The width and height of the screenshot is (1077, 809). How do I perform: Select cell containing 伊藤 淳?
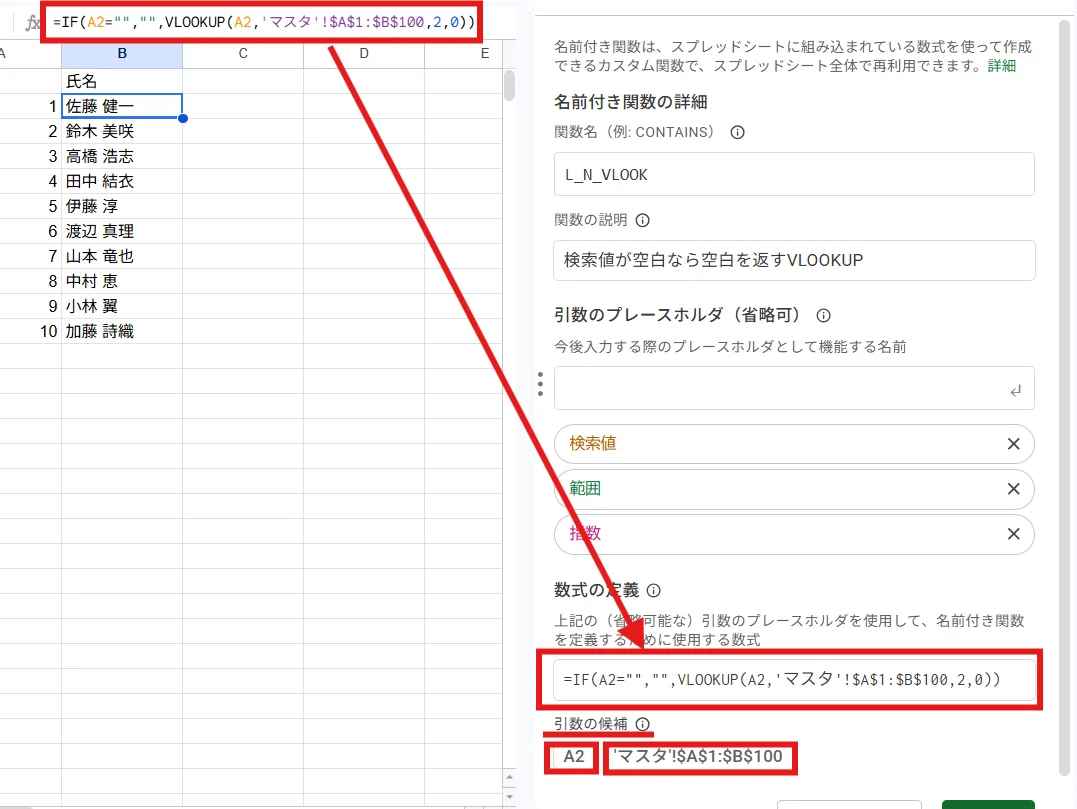pos(122,206)
